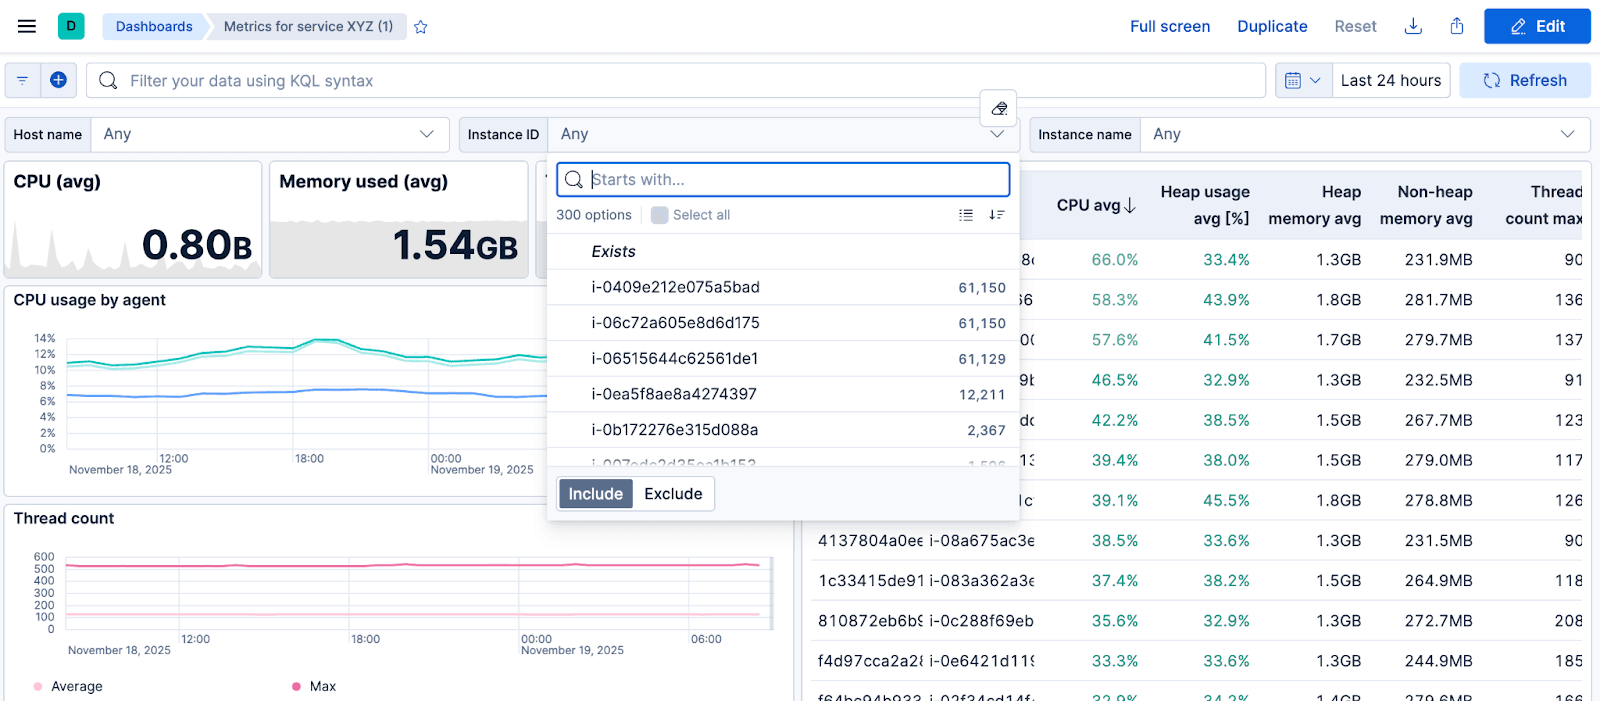Open the dashboard in Full screen
The image size is (1600, 701).
click(1169, 26)
